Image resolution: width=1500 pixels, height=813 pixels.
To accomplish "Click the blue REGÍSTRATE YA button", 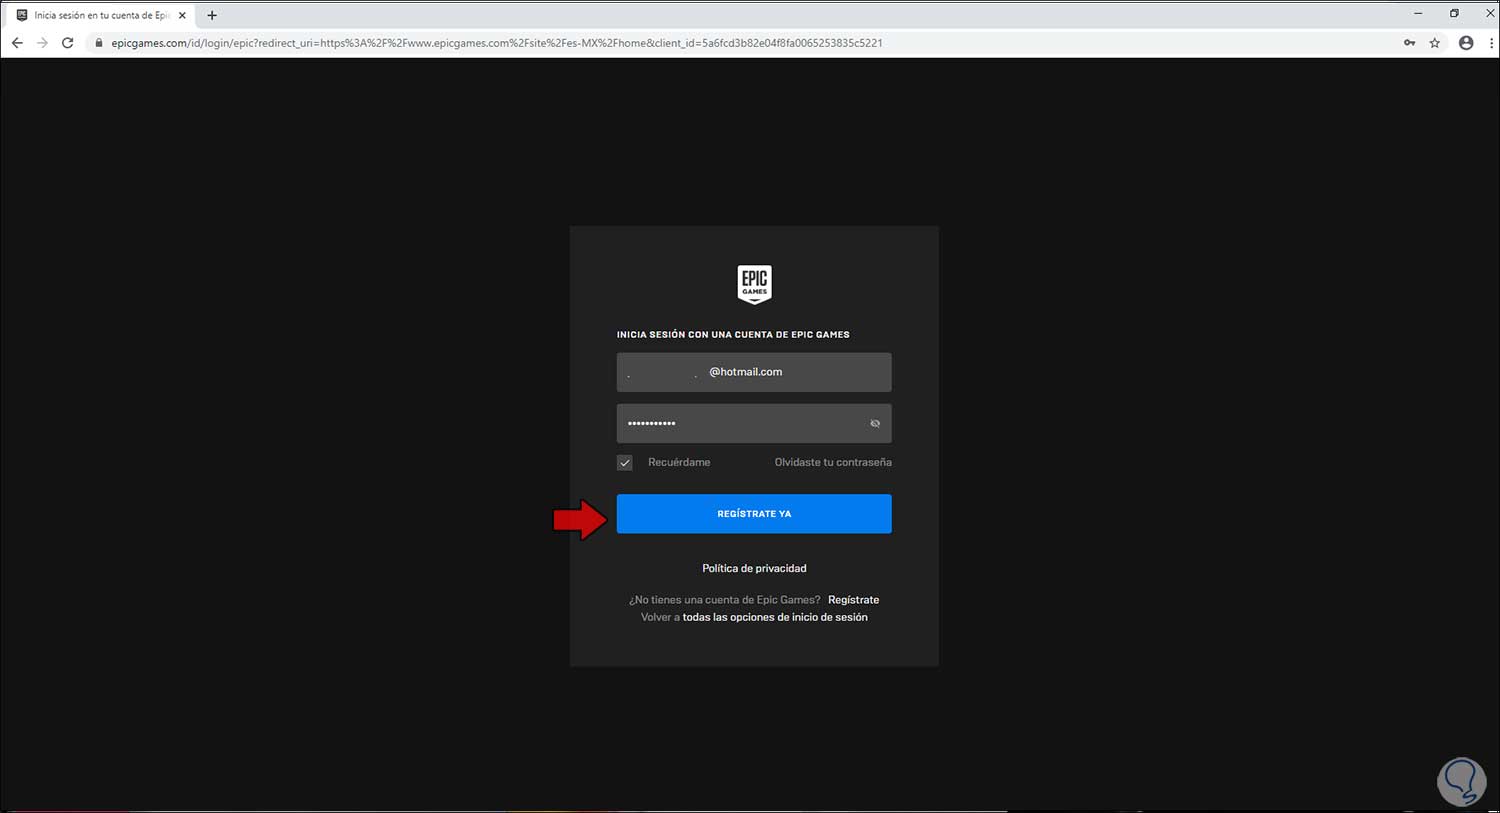I will 754,514.
